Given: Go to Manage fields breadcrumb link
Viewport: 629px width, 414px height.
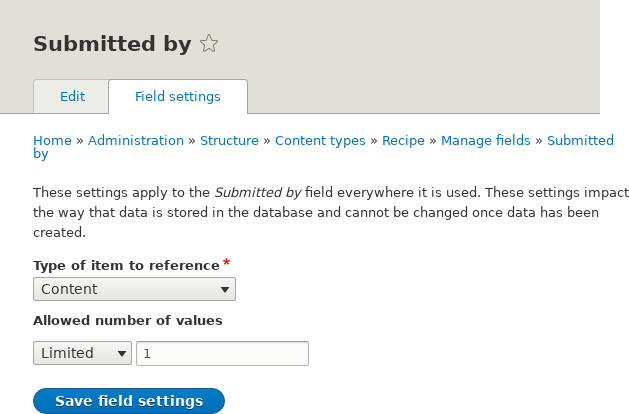Looking at the screenshot, I should click(x=486, y=141).
